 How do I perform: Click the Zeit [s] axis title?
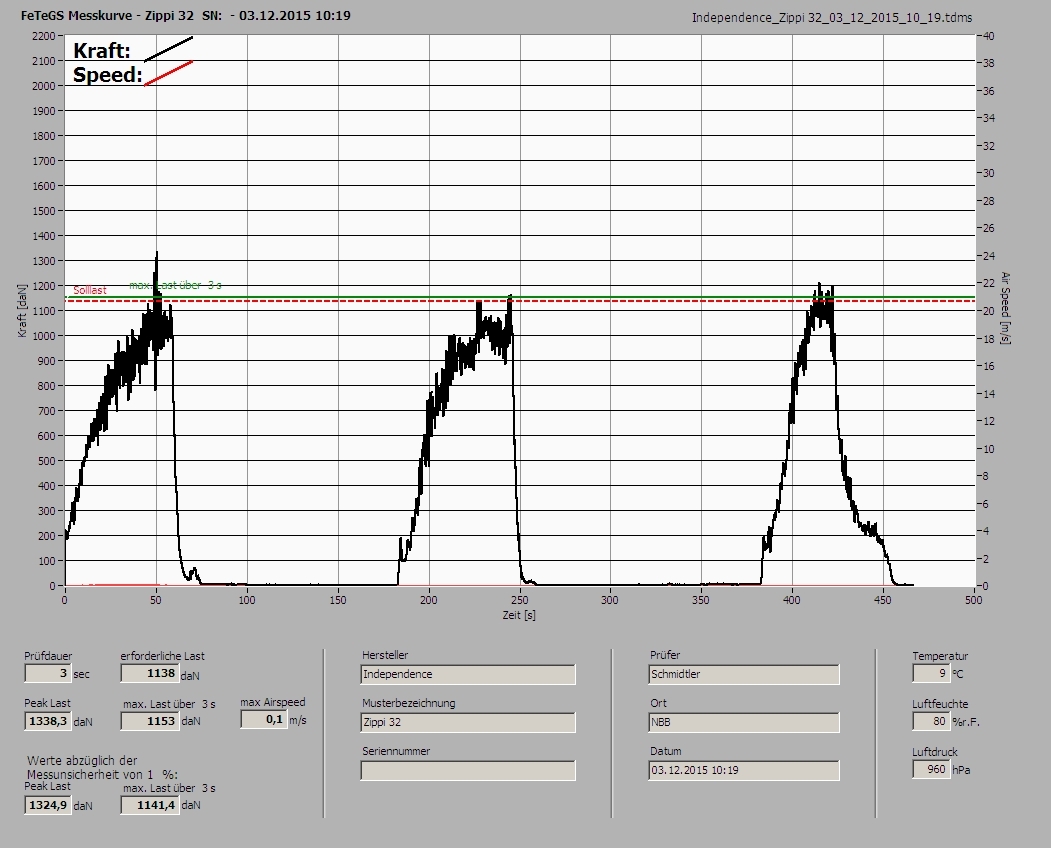[519, 615]
